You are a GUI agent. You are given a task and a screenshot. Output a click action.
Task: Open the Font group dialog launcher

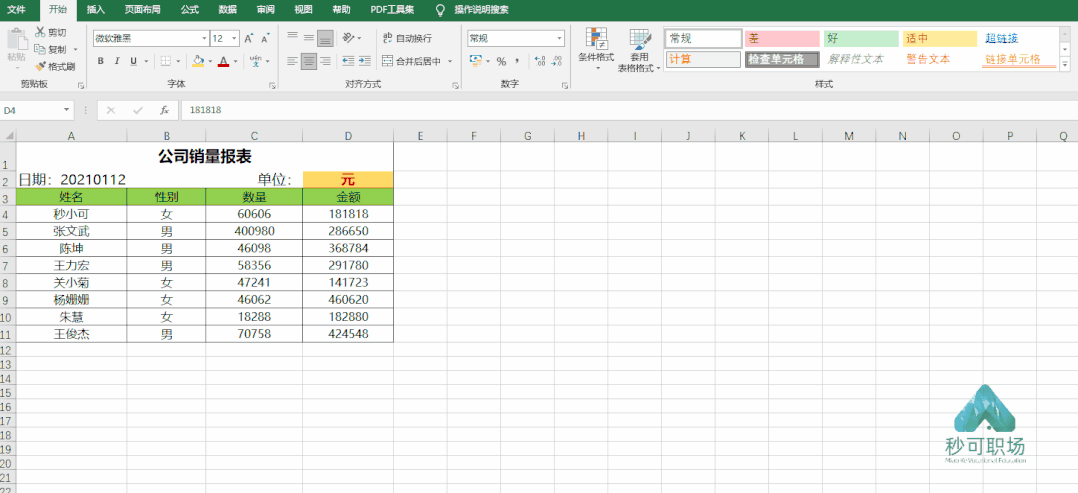pos(272,85)
